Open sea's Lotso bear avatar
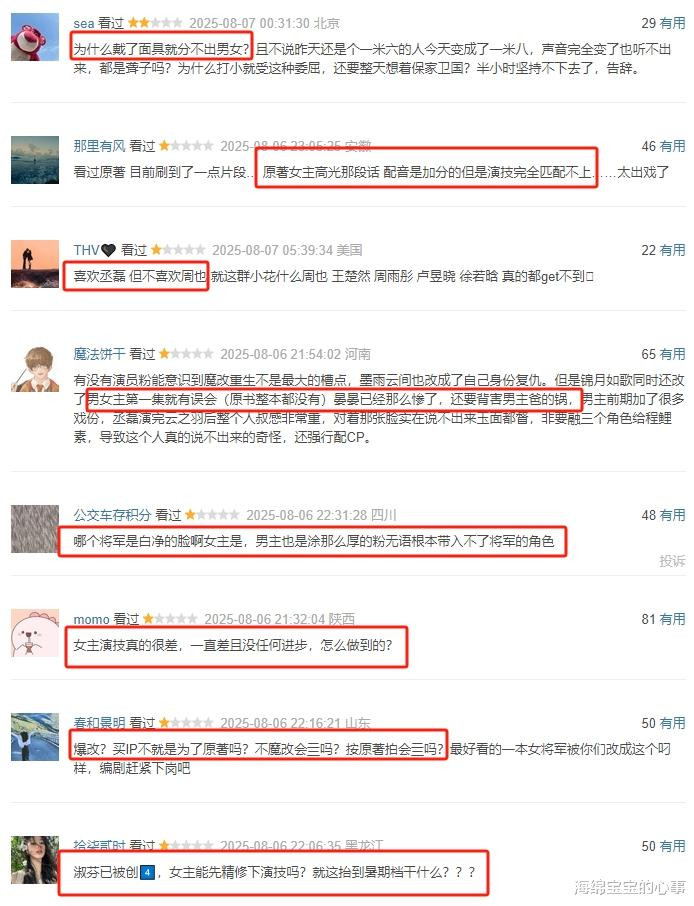The height and width of the screenshot is (906, 694). (35, 37)
